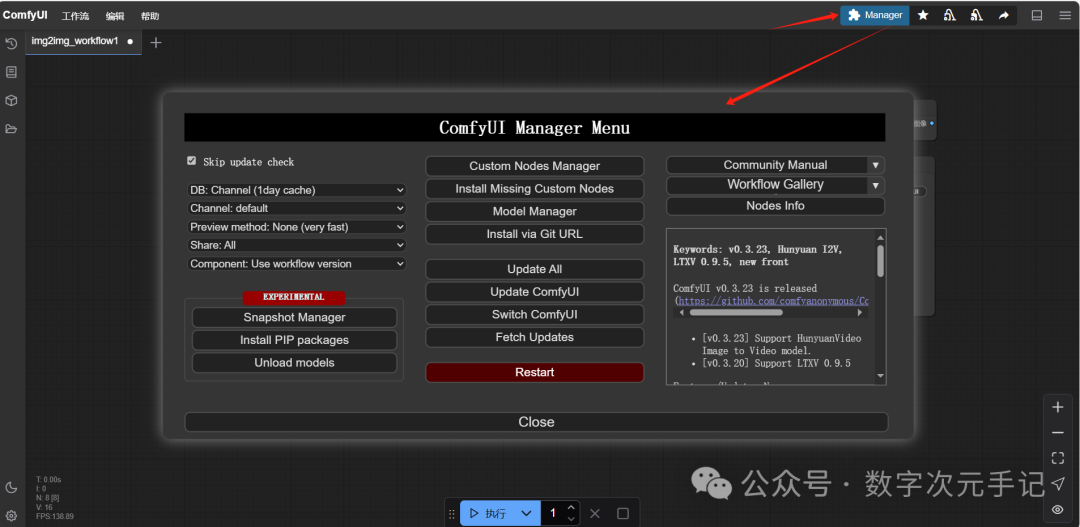Toggle link visibility eye icon
The width and height of the screenshot is (1080, 527).
pos(1058,510)
